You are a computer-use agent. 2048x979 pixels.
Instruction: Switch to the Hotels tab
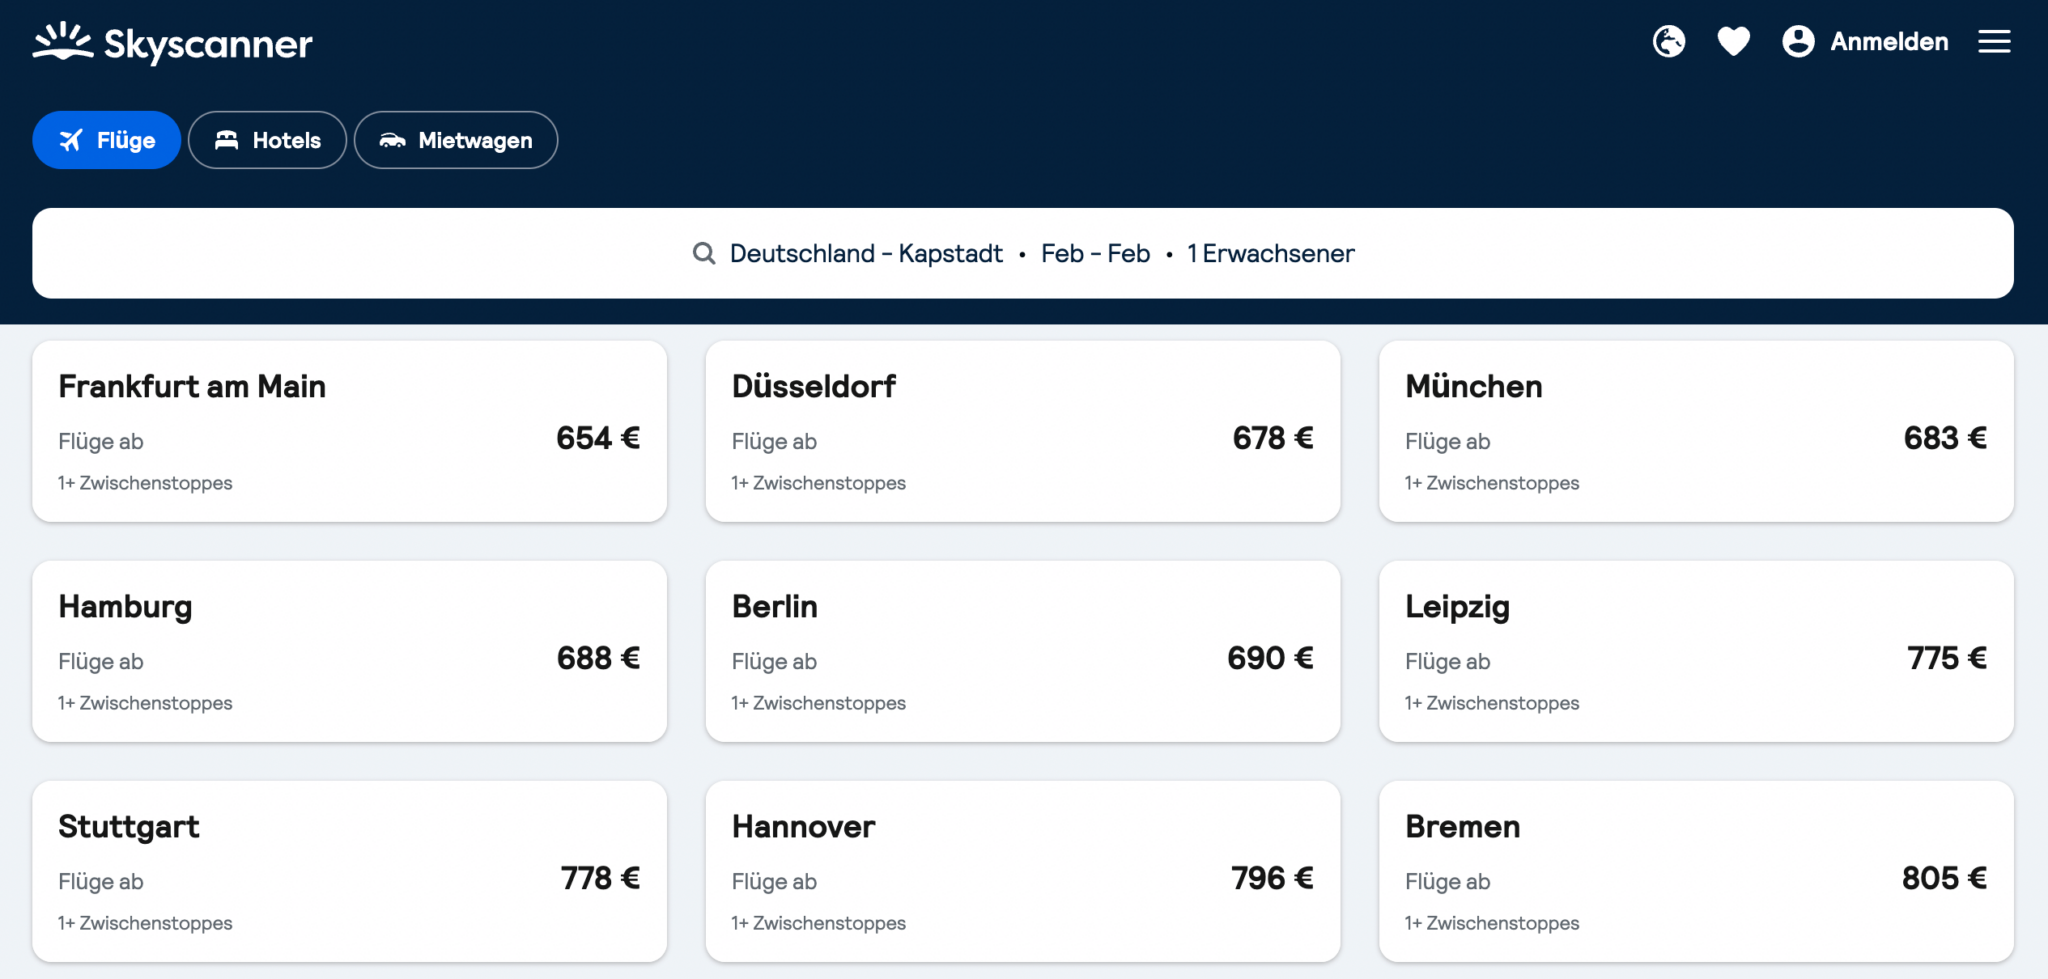[x=267, y=140]
